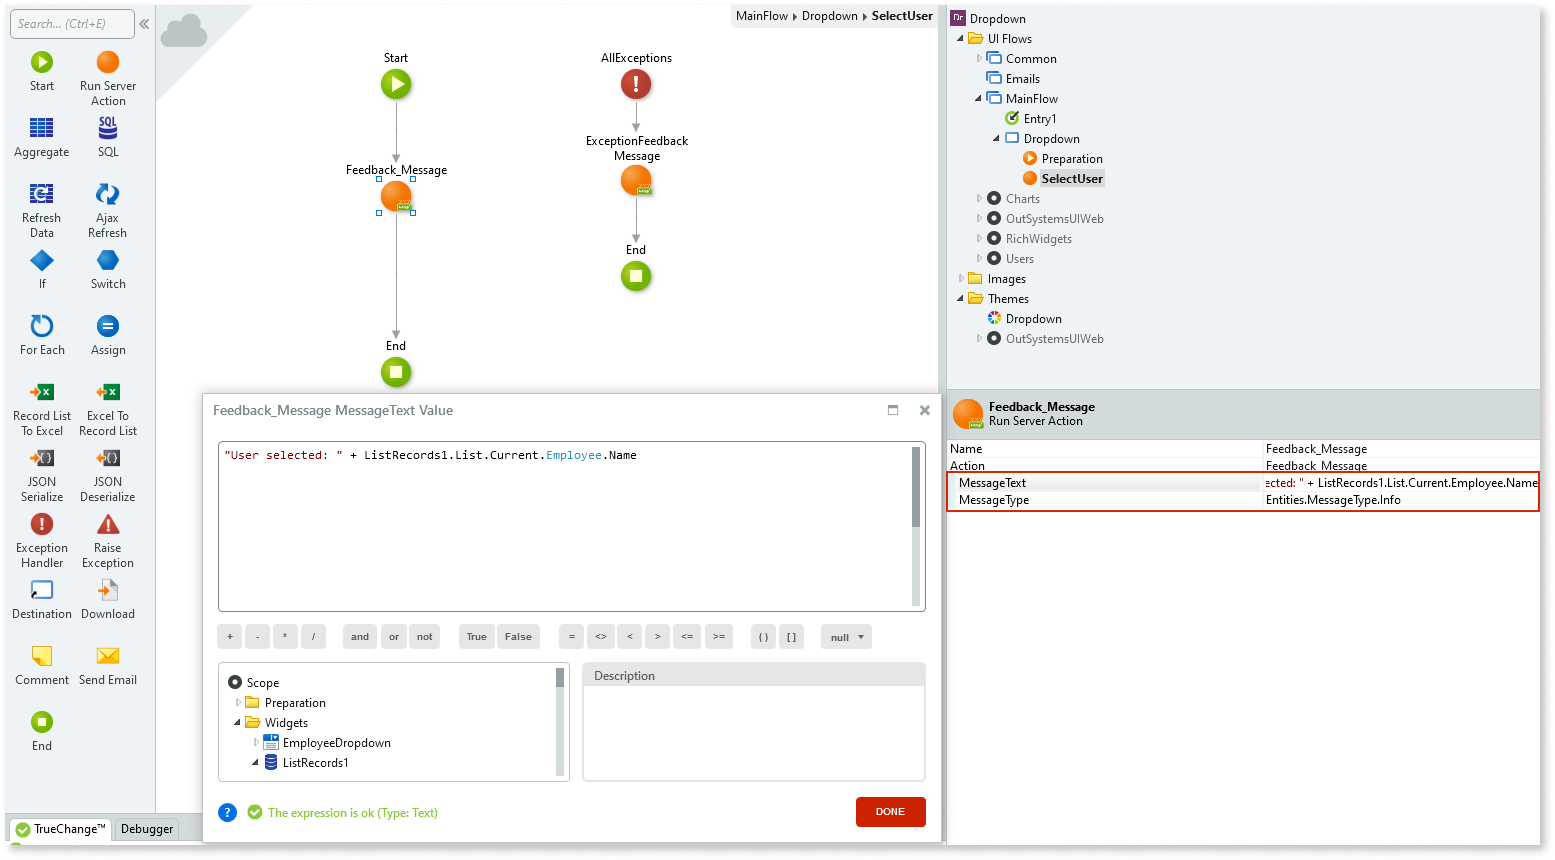Switch to the Debugger tab
This screenshot has width=1555, height=860.
(146, 828)
